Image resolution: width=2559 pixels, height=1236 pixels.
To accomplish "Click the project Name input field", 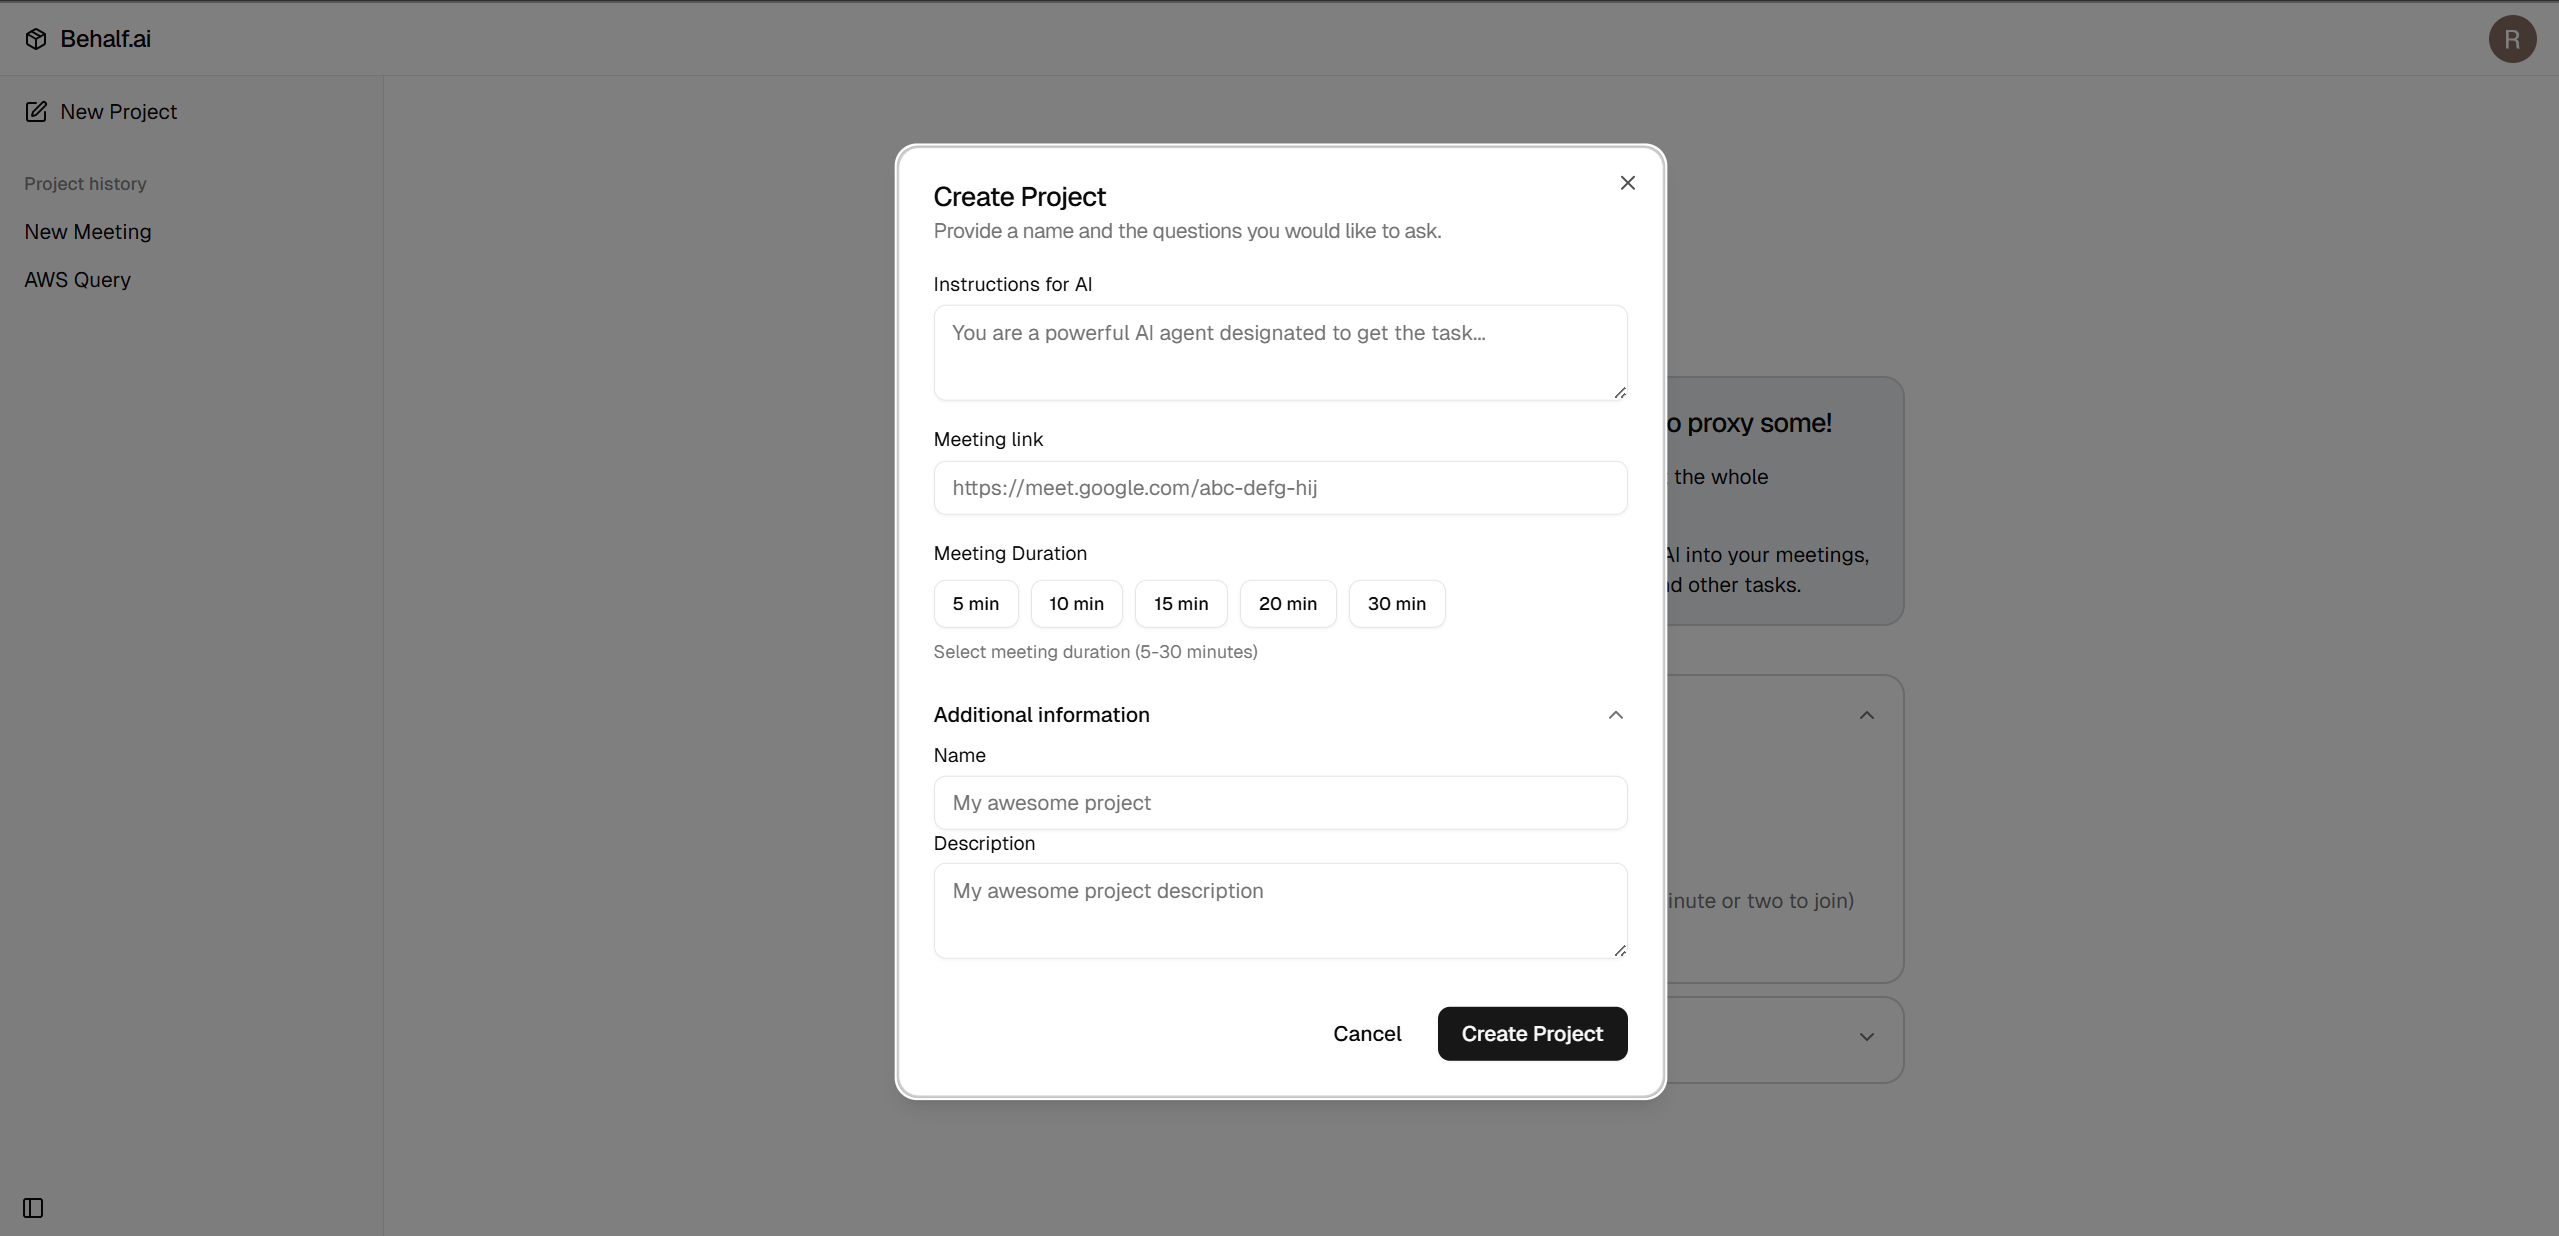I will (1279, 803).
